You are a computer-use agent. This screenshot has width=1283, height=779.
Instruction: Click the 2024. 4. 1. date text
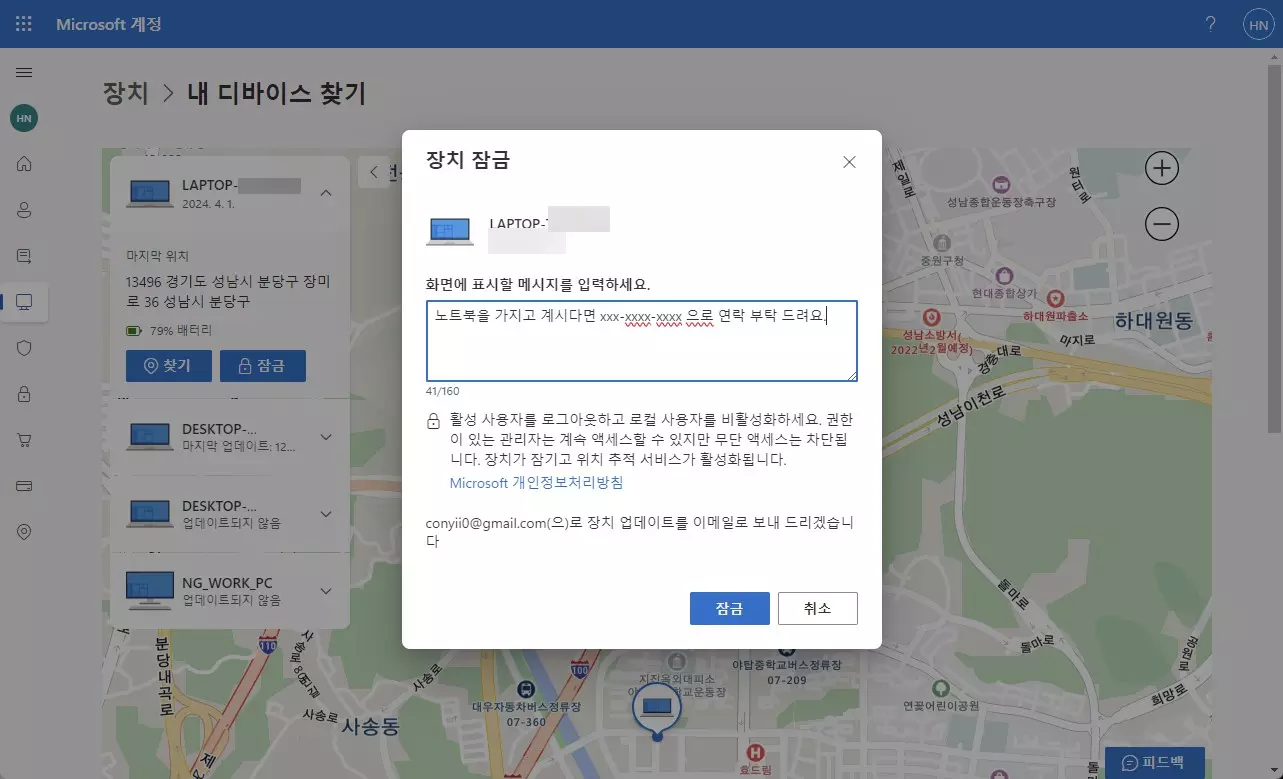coord(208,204)
